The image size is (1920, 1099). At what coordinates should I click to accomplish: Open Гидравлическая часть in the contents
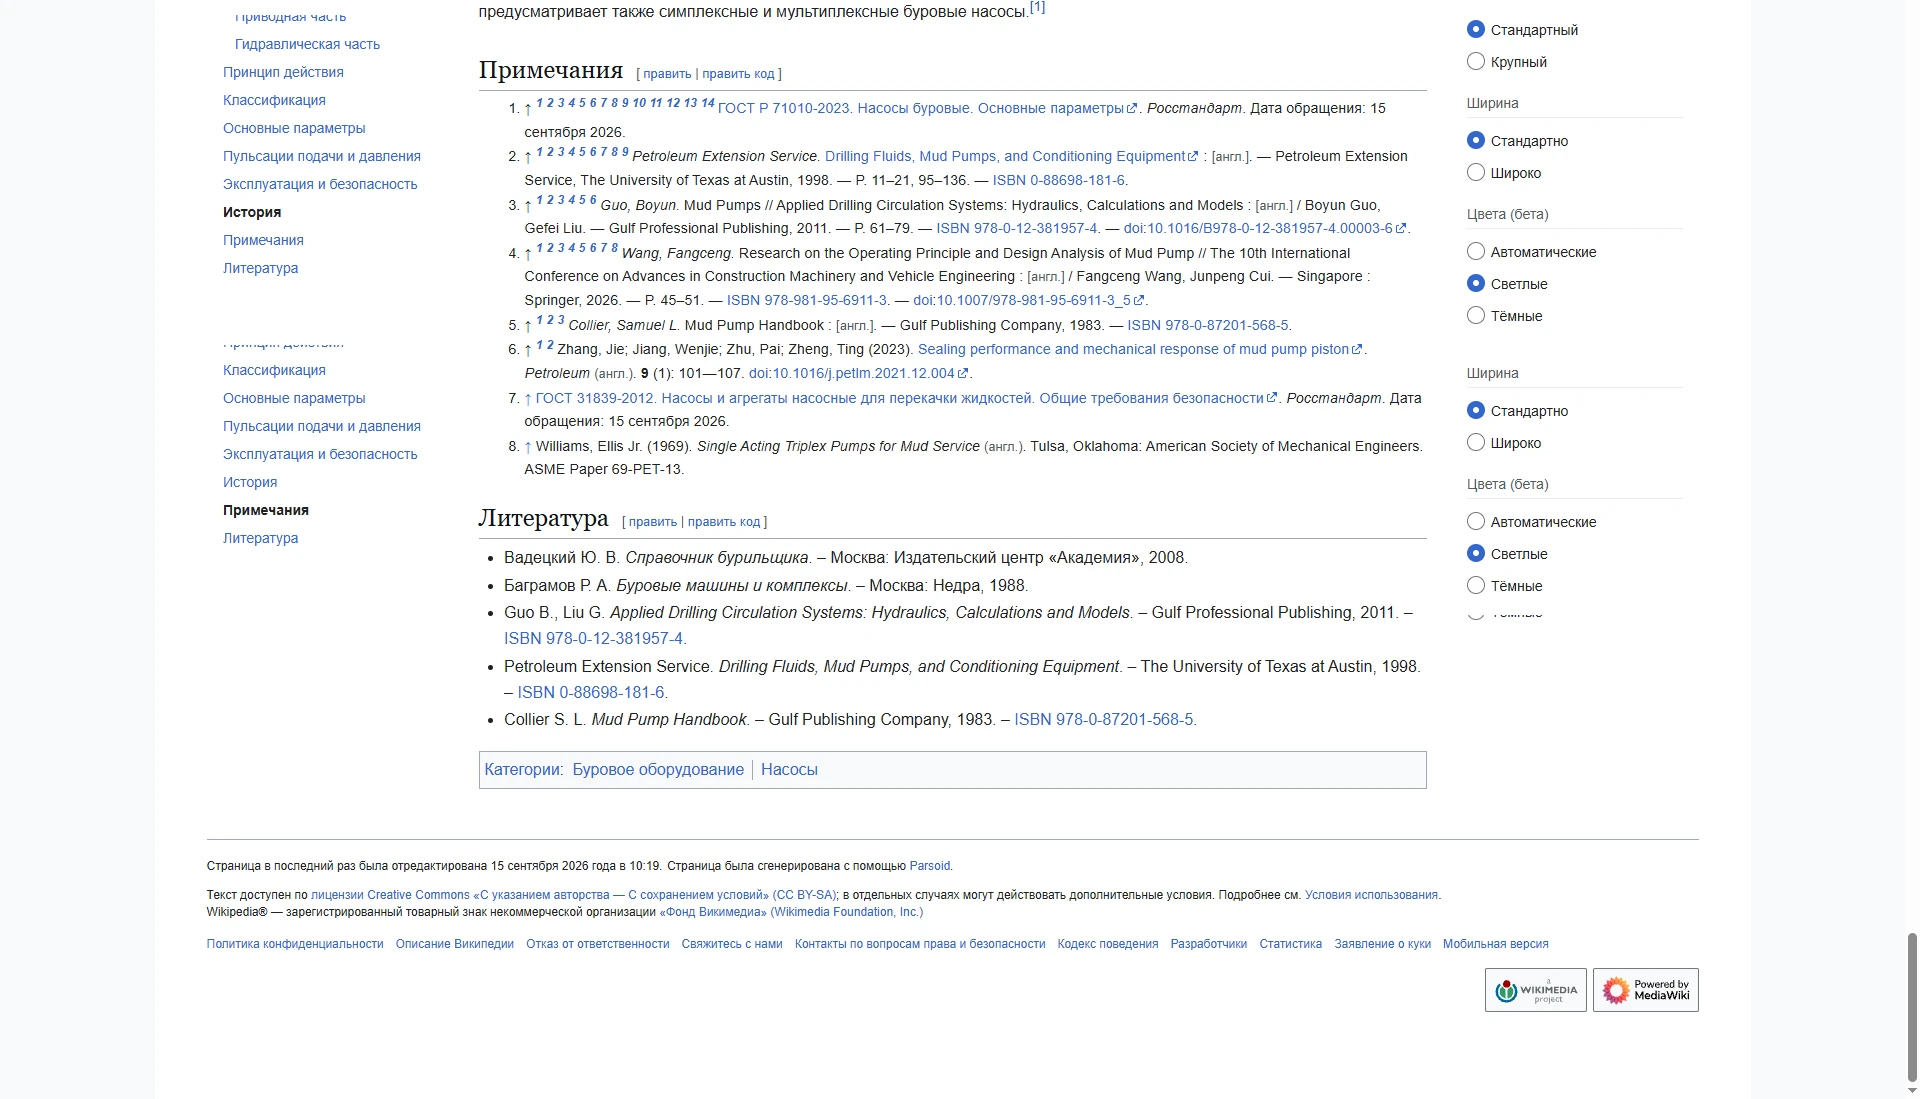307,44
